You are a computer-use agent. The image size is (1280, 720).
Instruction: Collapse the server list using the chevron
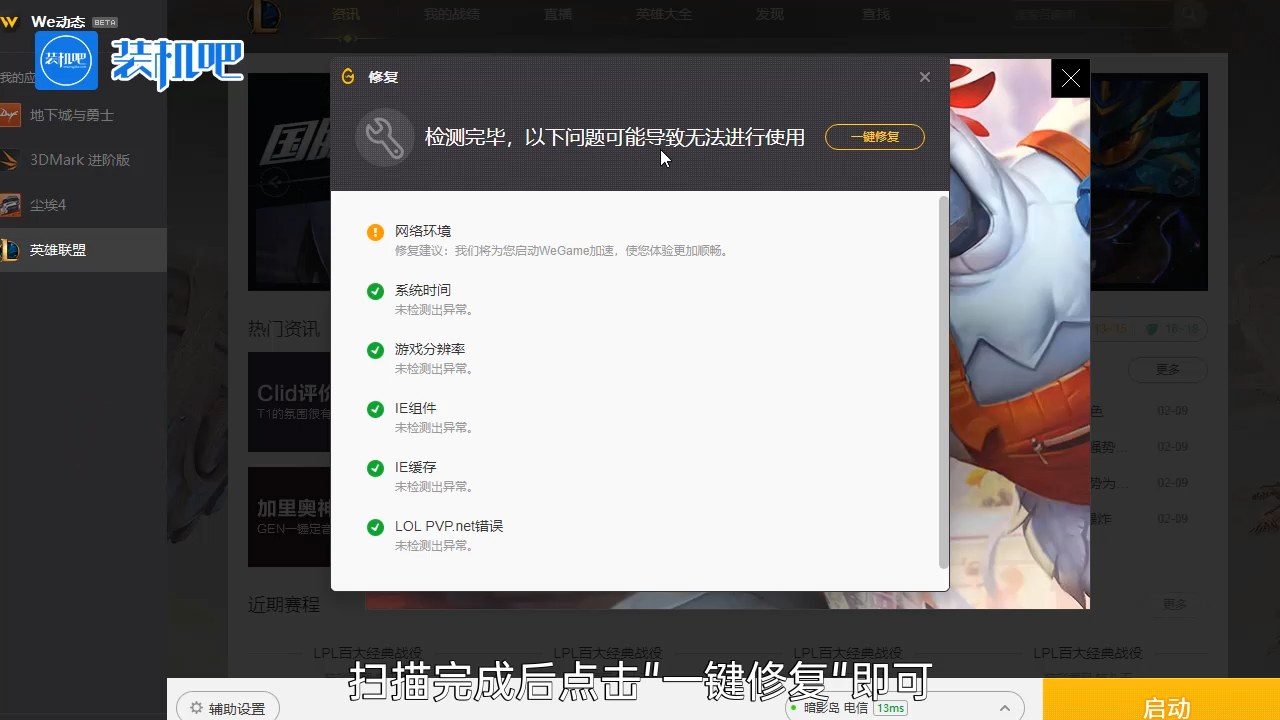click(1007, 707)
